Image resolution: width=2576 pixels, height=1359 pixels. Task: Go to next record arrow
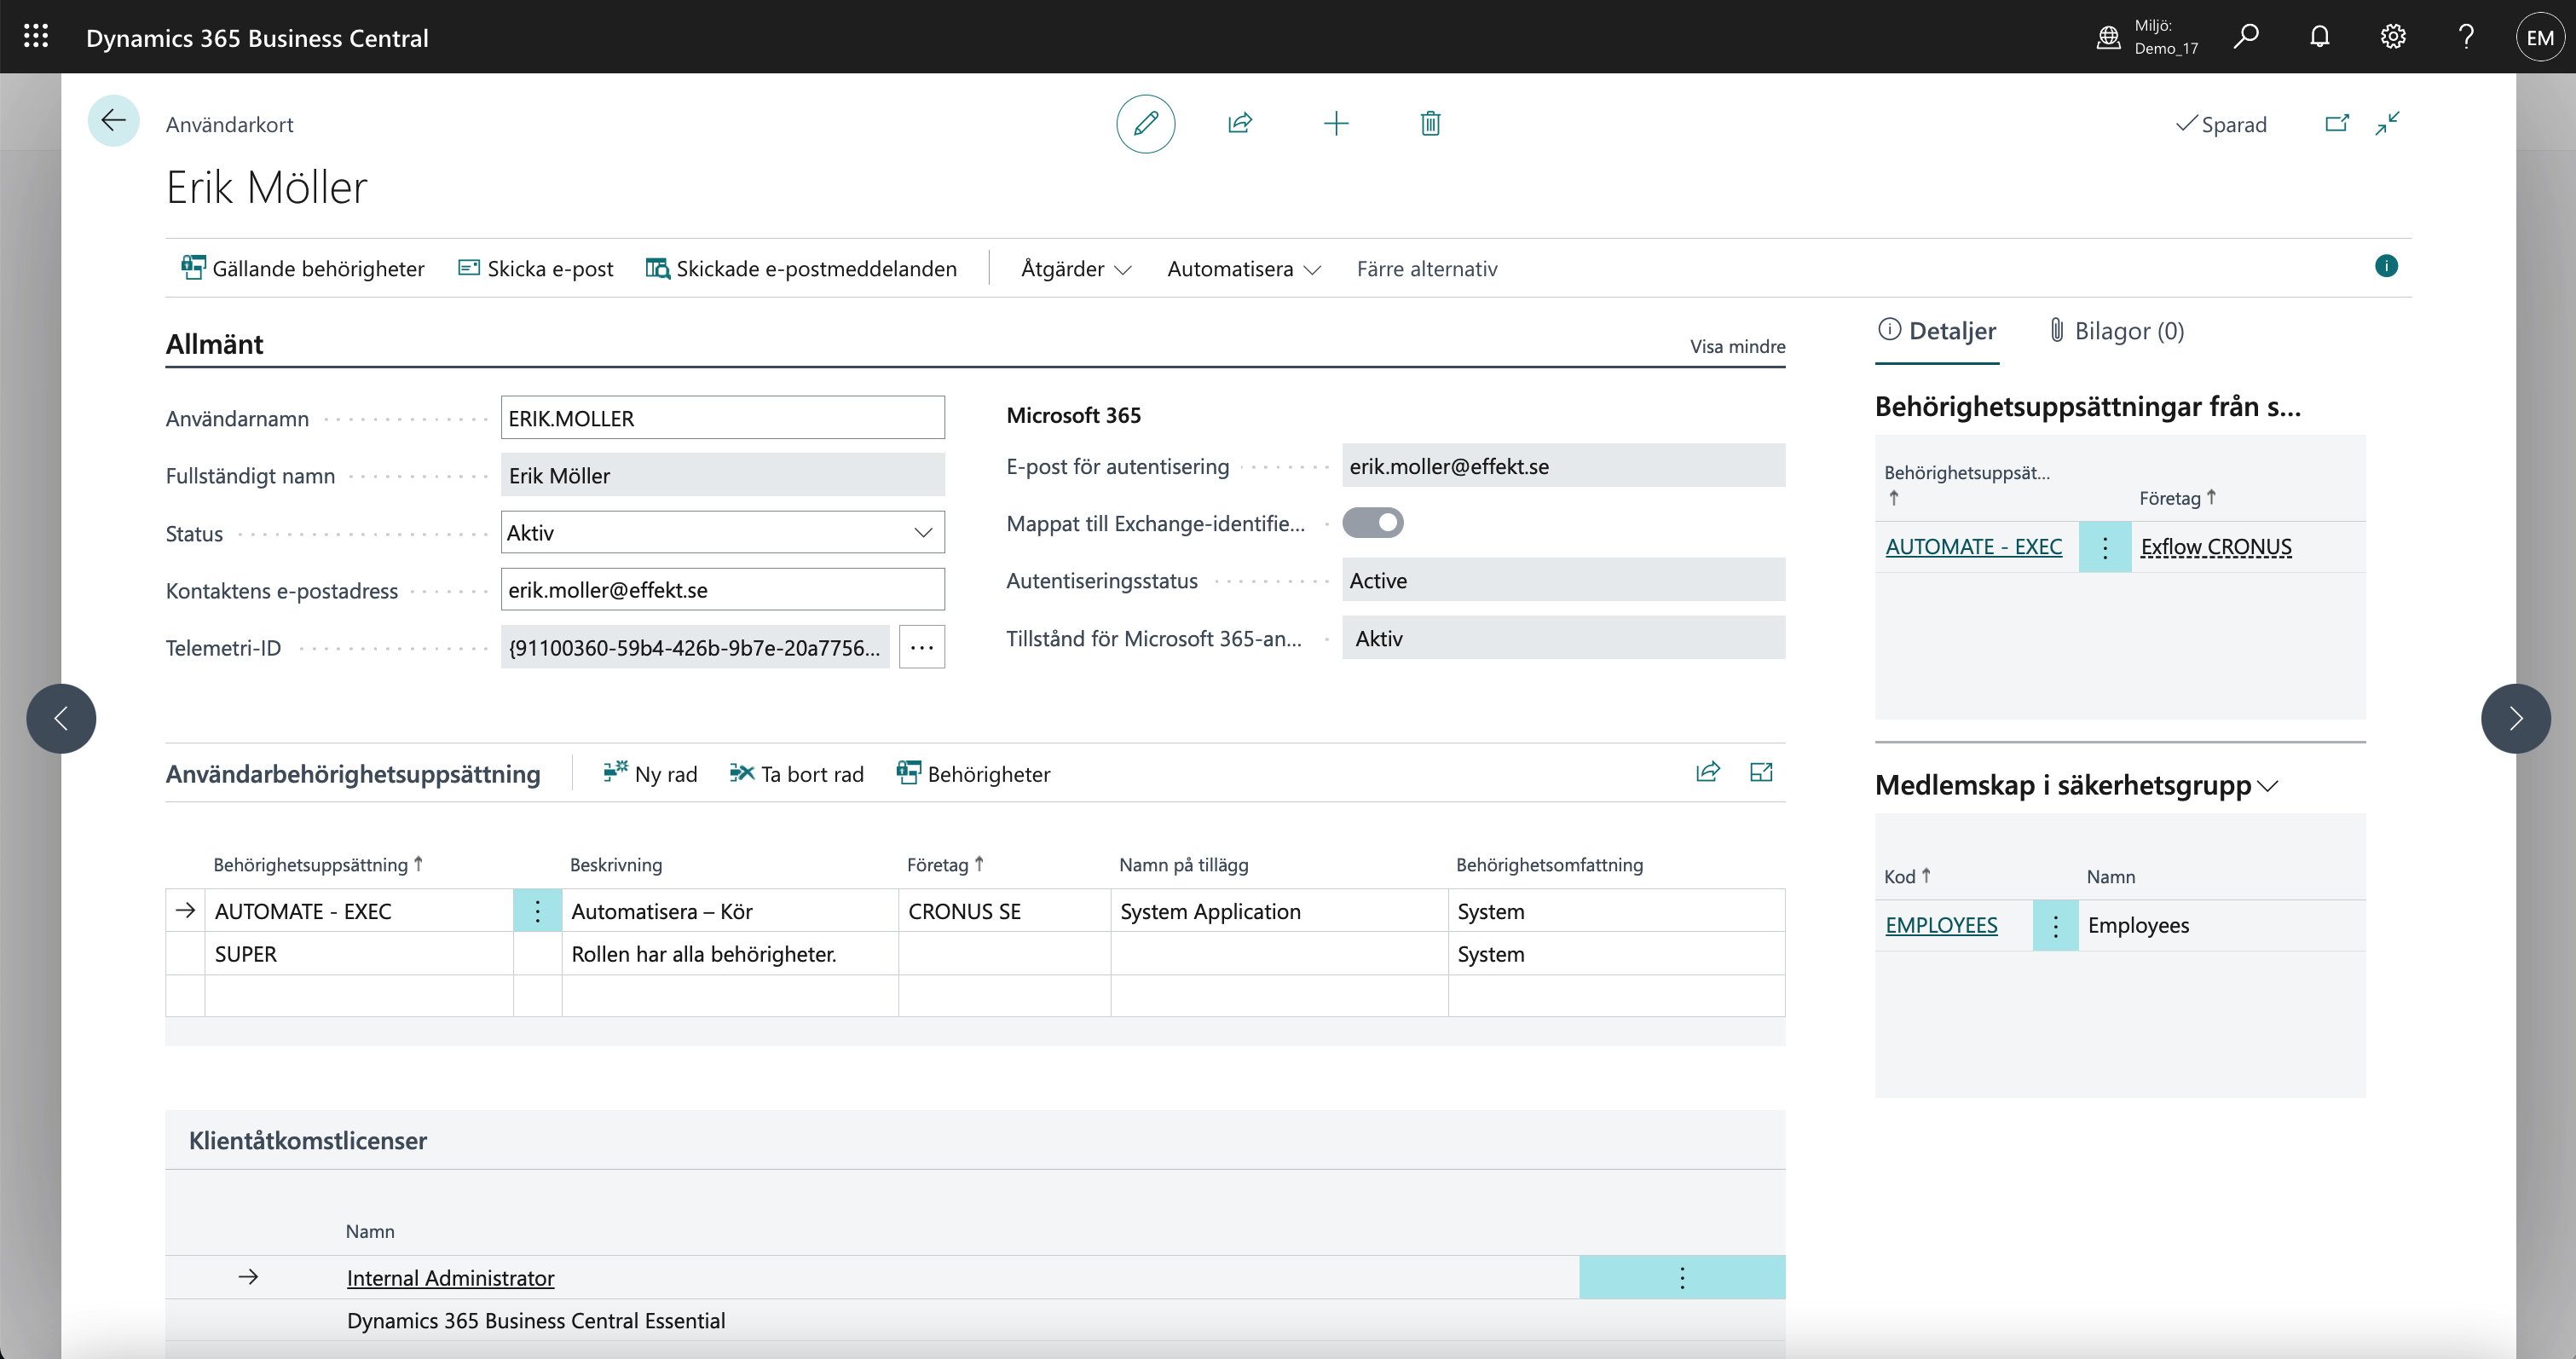[2515, 718]
